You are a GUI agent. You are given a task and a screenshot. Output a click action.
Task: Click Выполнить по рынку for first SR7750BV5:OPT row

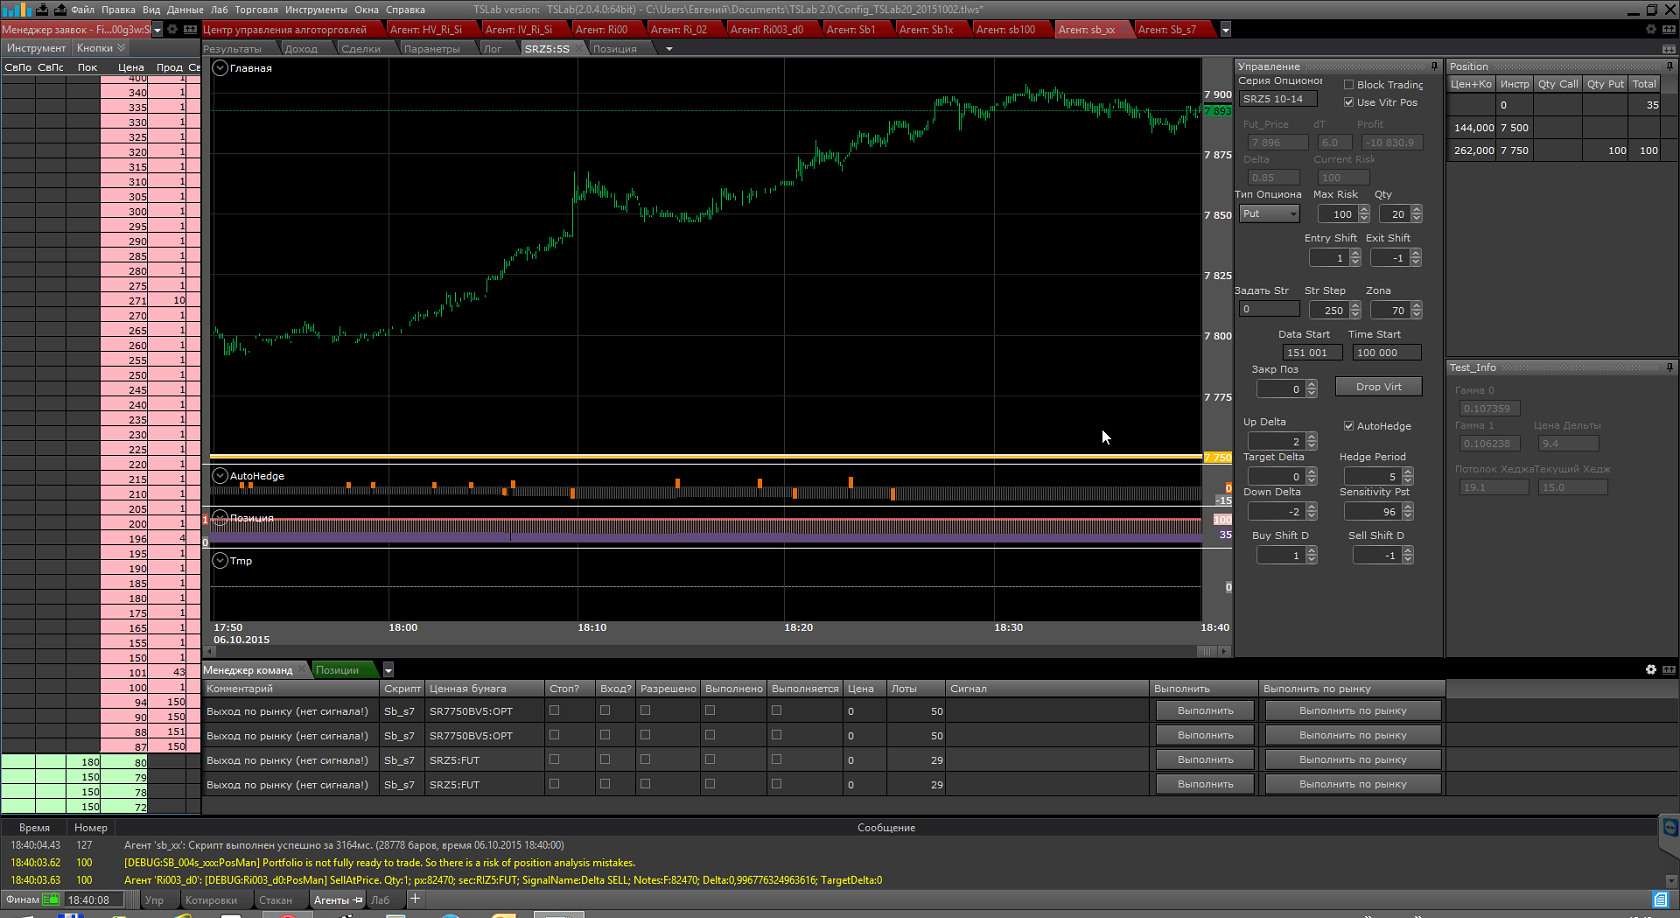coord(1352,711)
